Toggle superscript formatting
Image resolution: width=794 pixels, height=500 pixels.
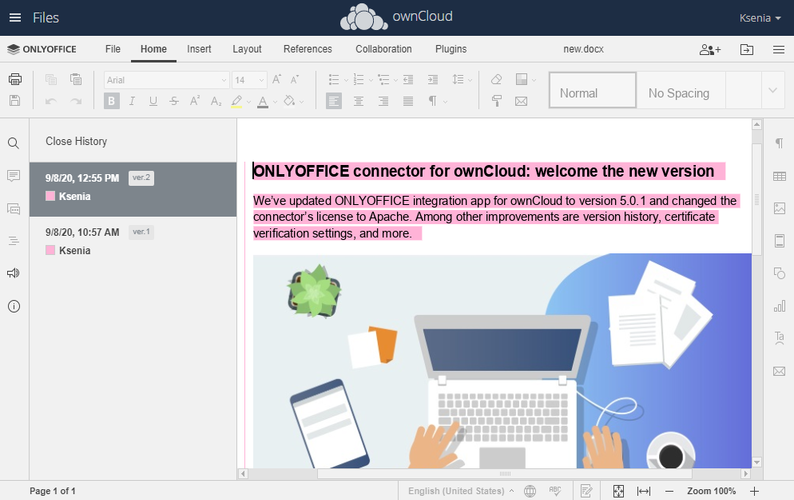tap(194, 101)
